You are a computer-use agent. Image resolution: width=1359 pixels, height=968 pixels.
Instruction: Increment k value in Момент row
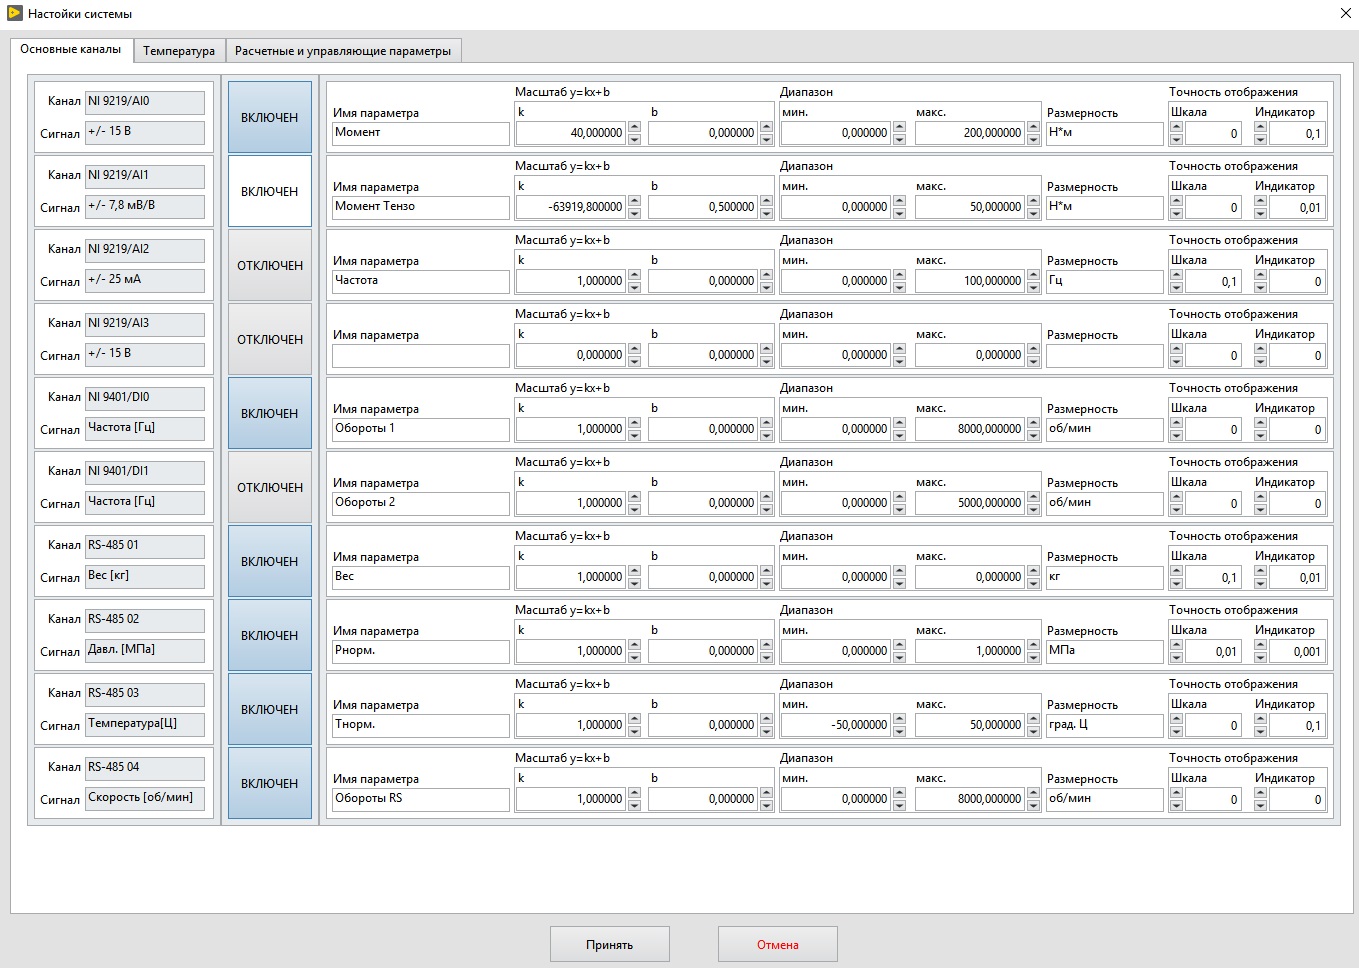pos(634,127)
